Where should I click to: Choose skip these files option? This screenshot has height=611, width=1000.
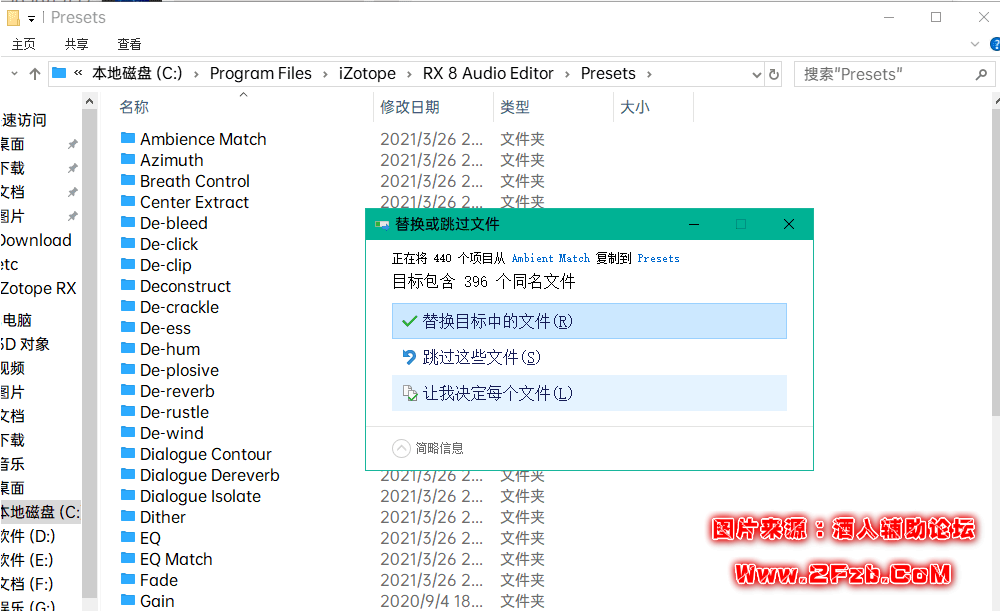click(x=589, y=357)
